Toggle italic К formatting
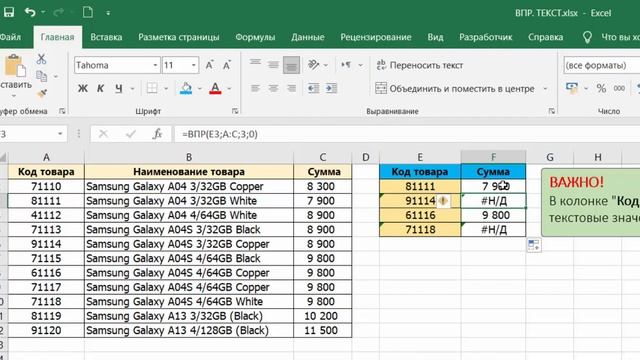 click(100, 88)
